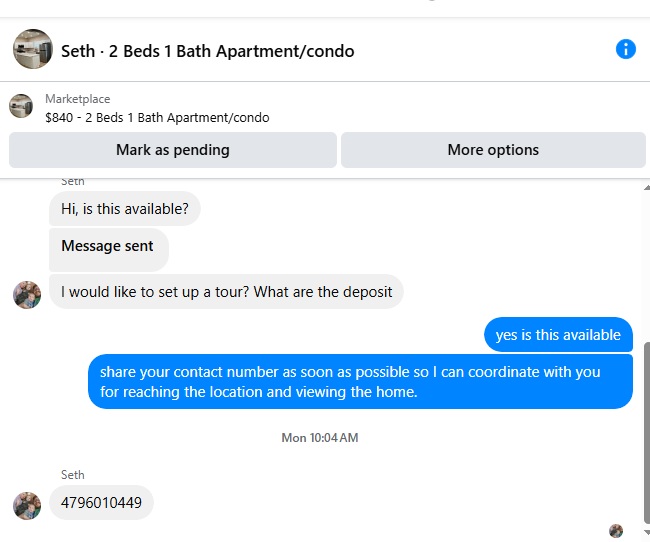
Task: Click the Seth 2 Beds 1 Bath header title
Action: [208, 51]
